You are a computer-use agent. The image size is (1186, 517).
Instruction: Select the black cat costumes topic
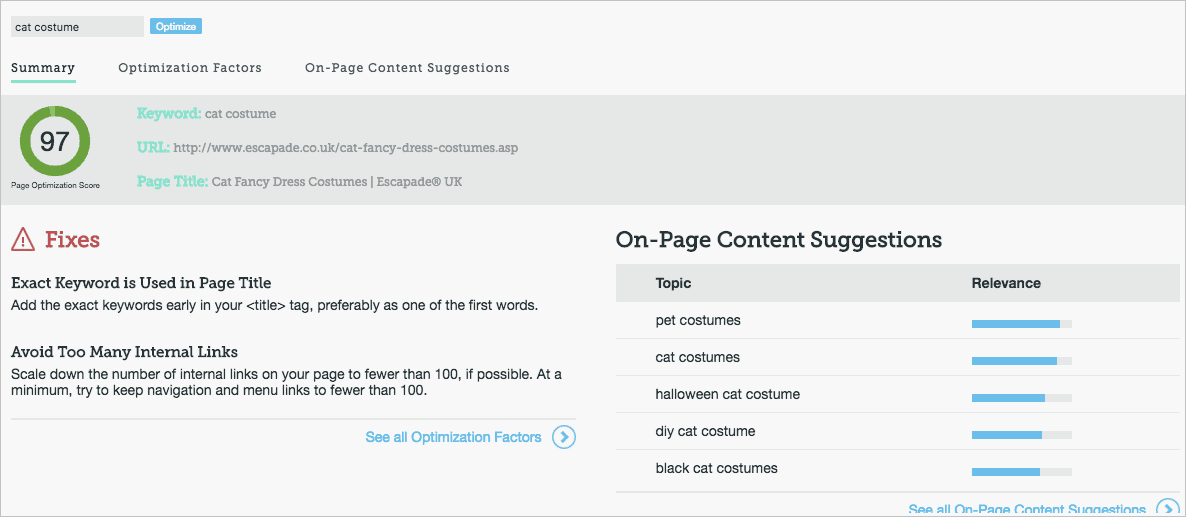pyautogui.click(x=716, y=469)
